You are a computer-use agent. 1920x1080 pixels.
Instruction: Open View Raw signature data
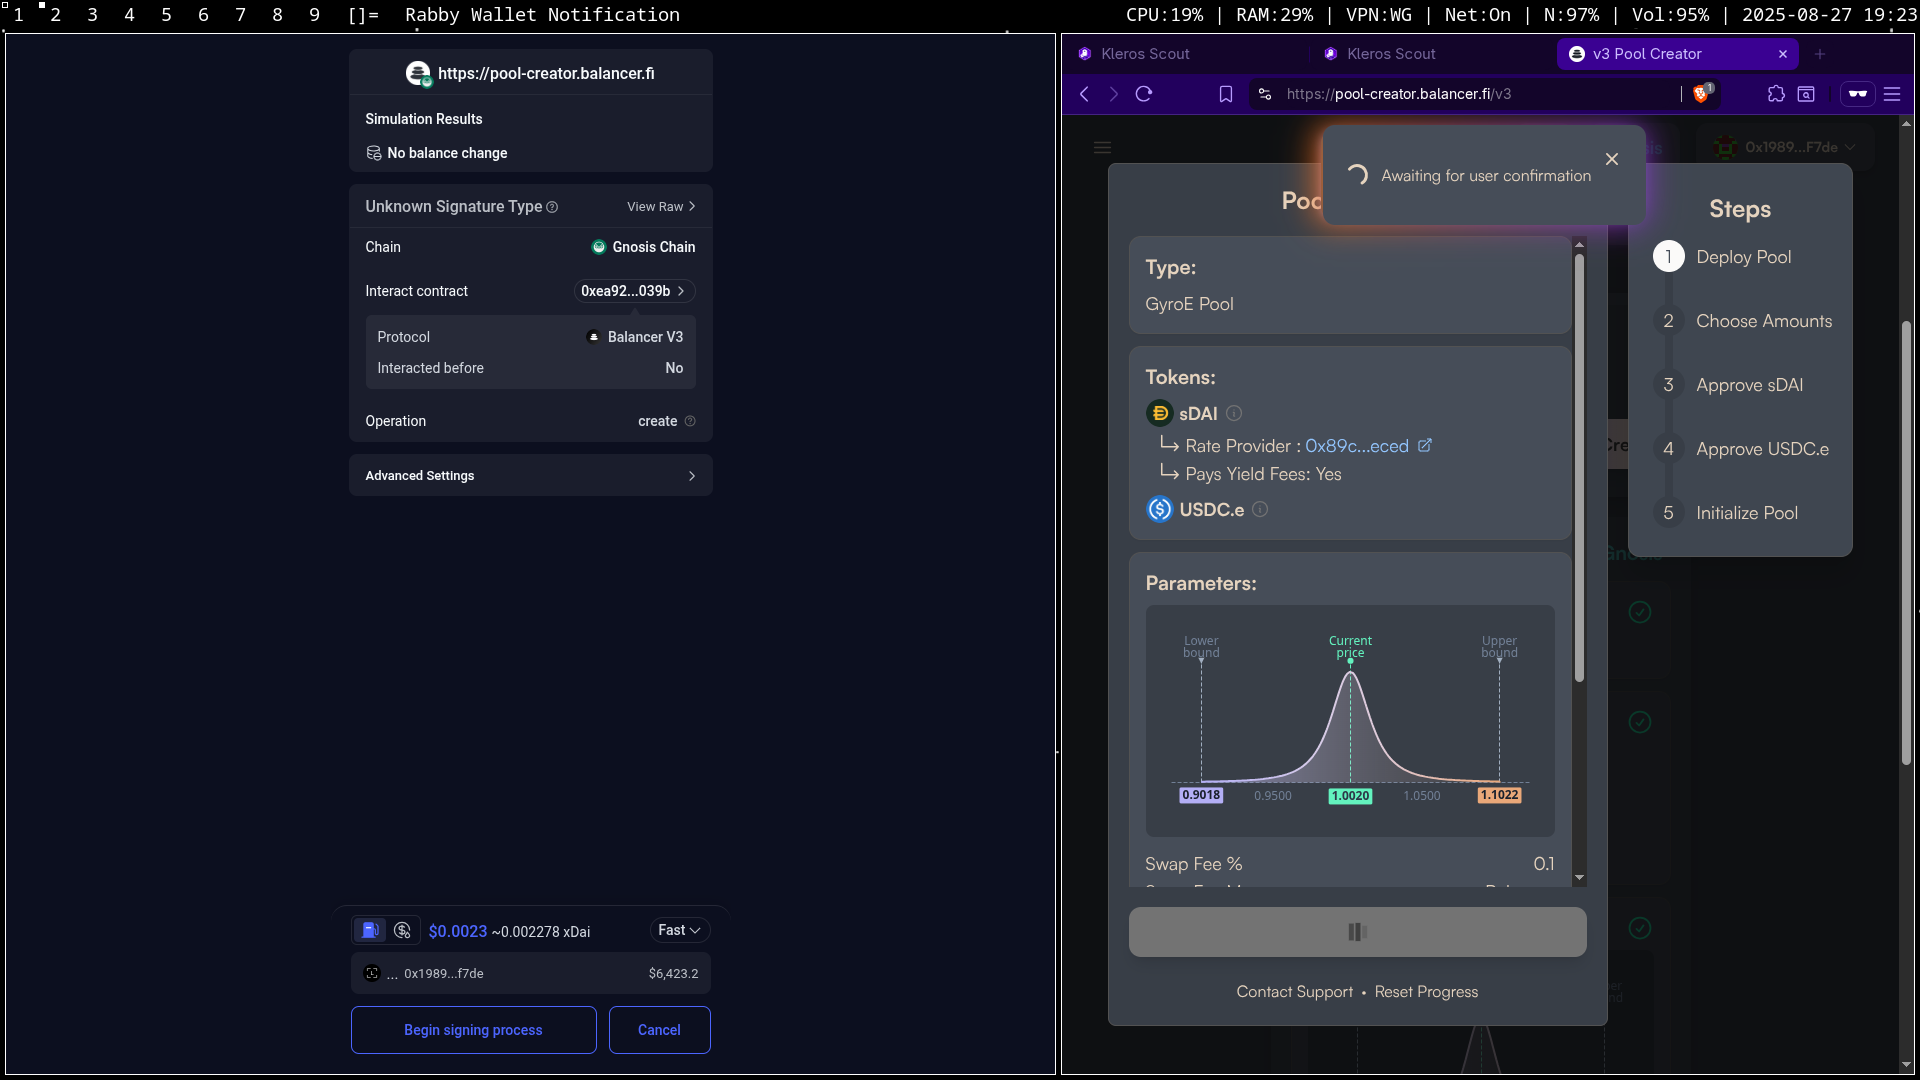tap(661, 207)
